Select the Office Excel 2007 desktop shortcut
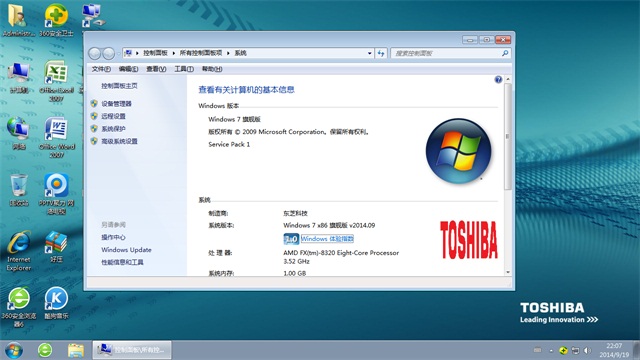Screen dimensions: 640x360 [x=56, y=81]
